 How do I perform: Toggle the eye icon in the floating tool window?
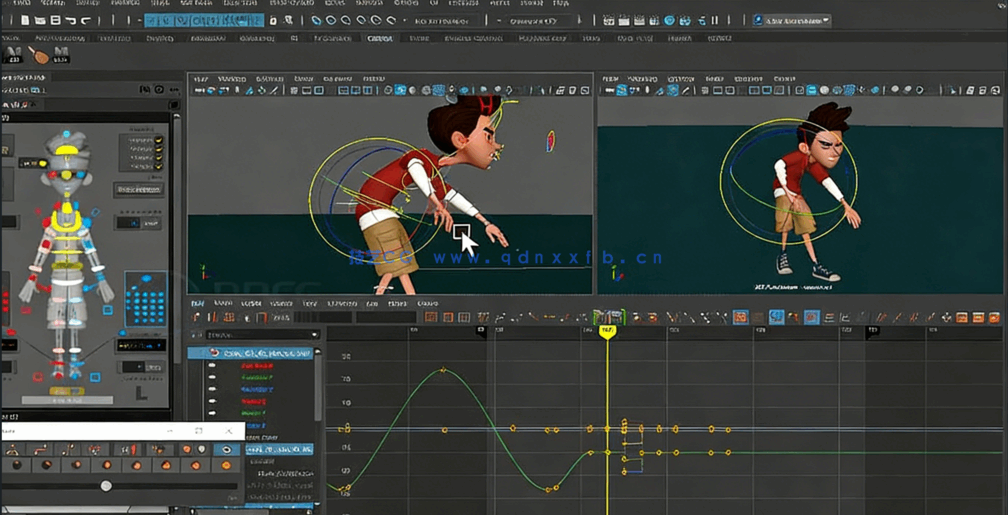[226, 450]
